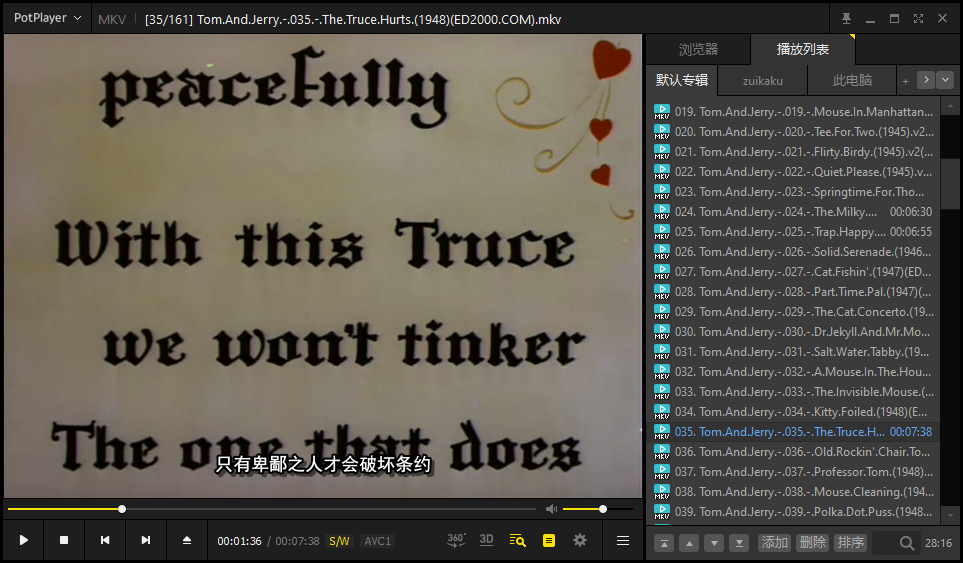
Task: Select the zuikaku playlist tab
Action: coord(762,80)
